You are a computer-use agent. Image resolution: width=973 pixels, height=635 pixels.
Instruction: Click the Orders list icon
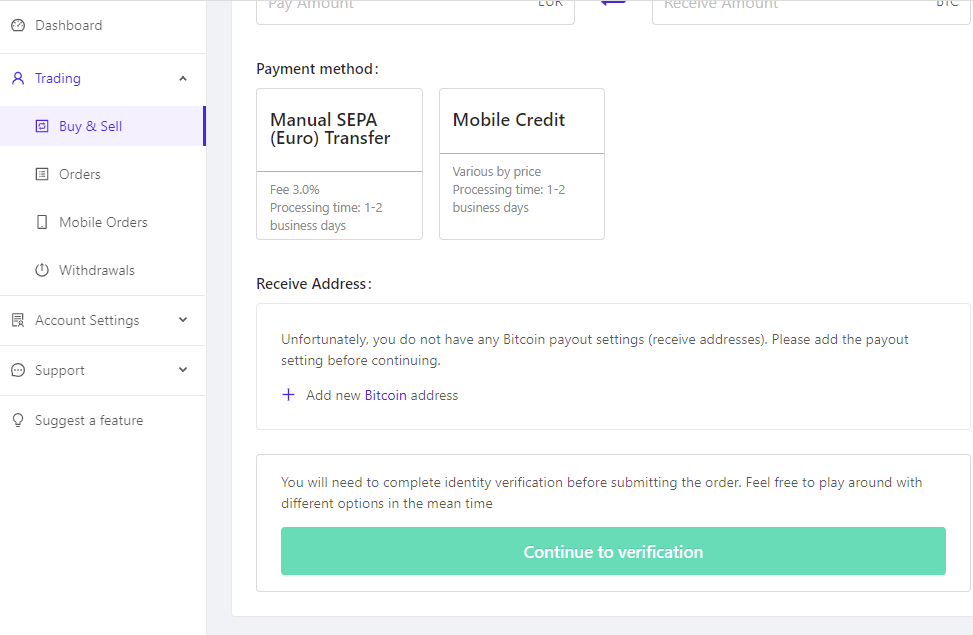42,174
